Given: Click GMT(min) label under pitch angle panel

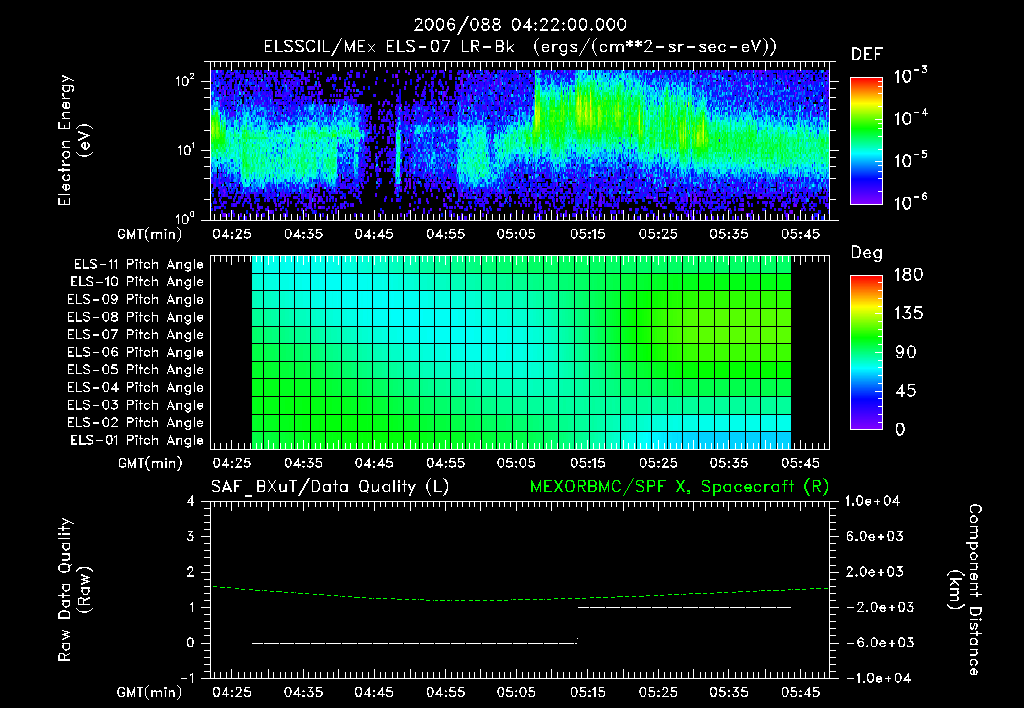Looking at the screenshot, I should pyautogui.click(x=150, y=463).
